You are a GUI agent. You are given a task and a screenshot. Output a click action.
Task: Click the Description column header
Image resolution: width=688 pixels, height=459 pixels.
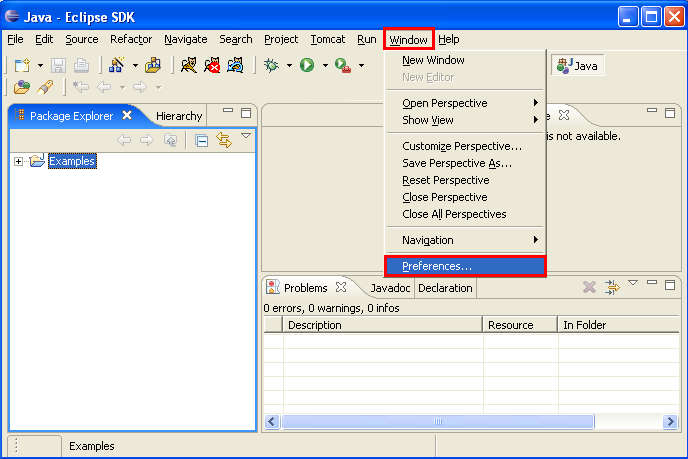(x=314, y=325)
